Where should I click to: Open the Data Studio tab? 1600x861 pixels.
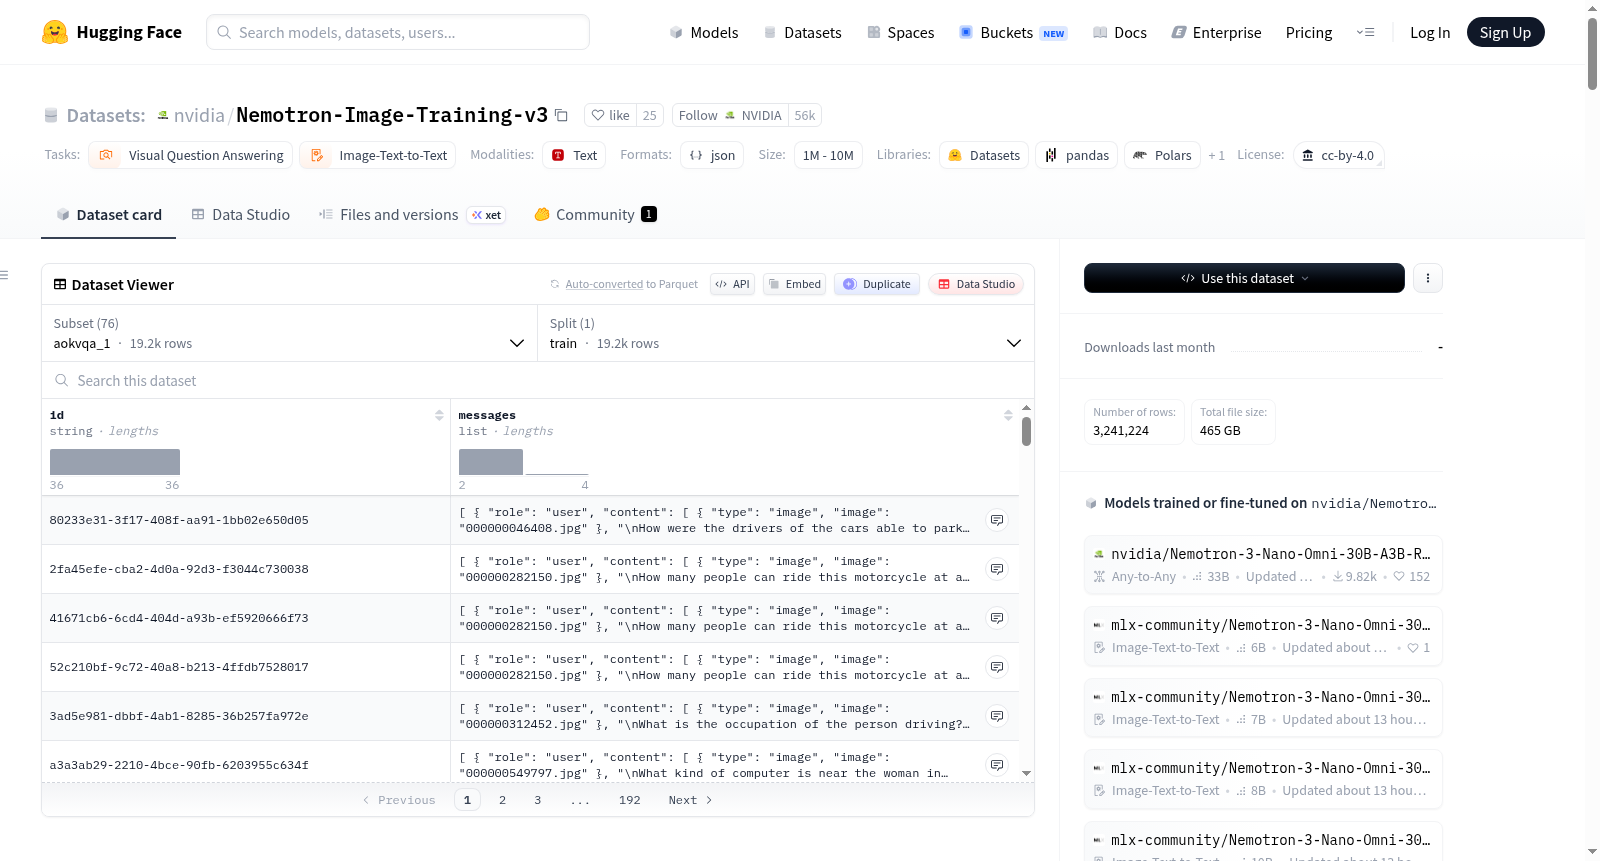[241, 214]
